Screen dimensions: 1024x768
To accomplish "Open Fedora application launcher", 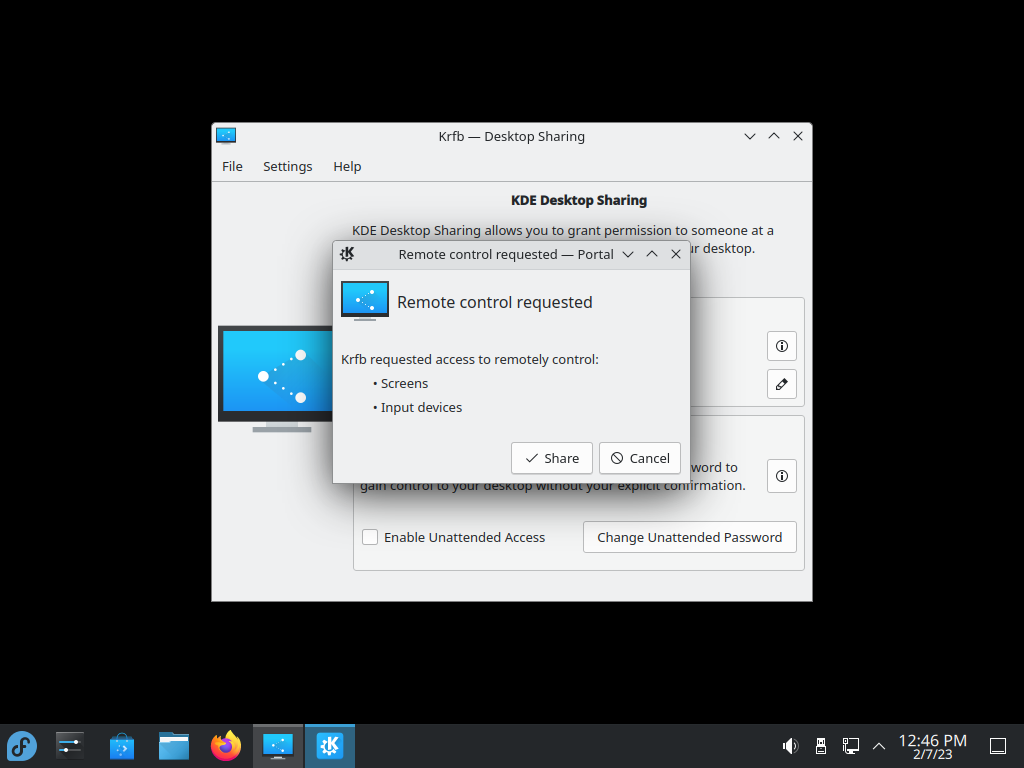I will (x=22, y=746).
